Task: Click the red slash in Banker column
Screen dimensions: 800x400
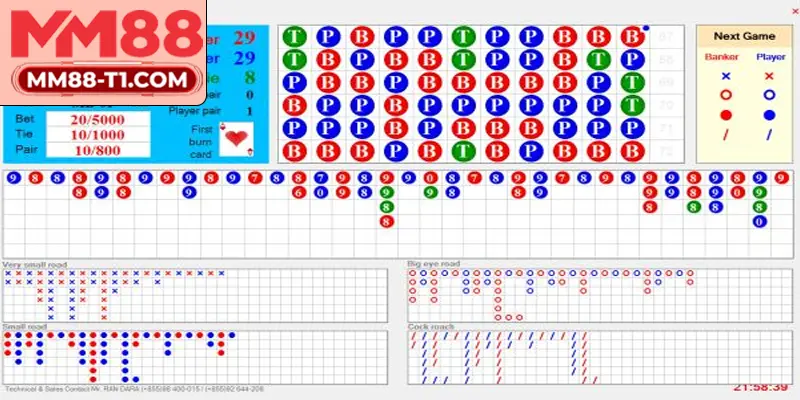Action: [x=726, y=135]
